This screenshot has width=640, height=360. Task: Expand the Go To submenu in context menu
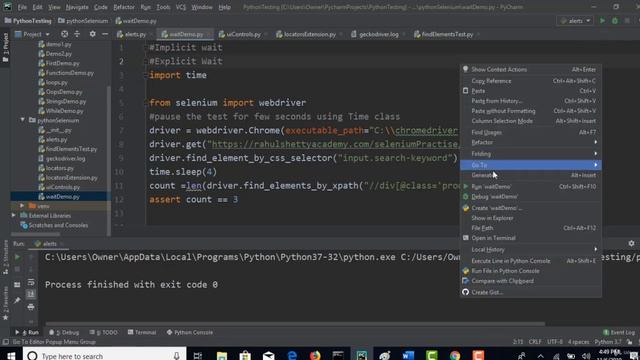[x=531, y=165]
